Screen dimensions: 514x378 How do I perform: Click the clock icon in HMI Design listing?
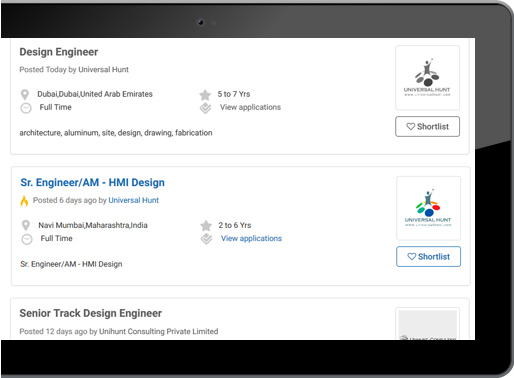(x=27, y=239)
